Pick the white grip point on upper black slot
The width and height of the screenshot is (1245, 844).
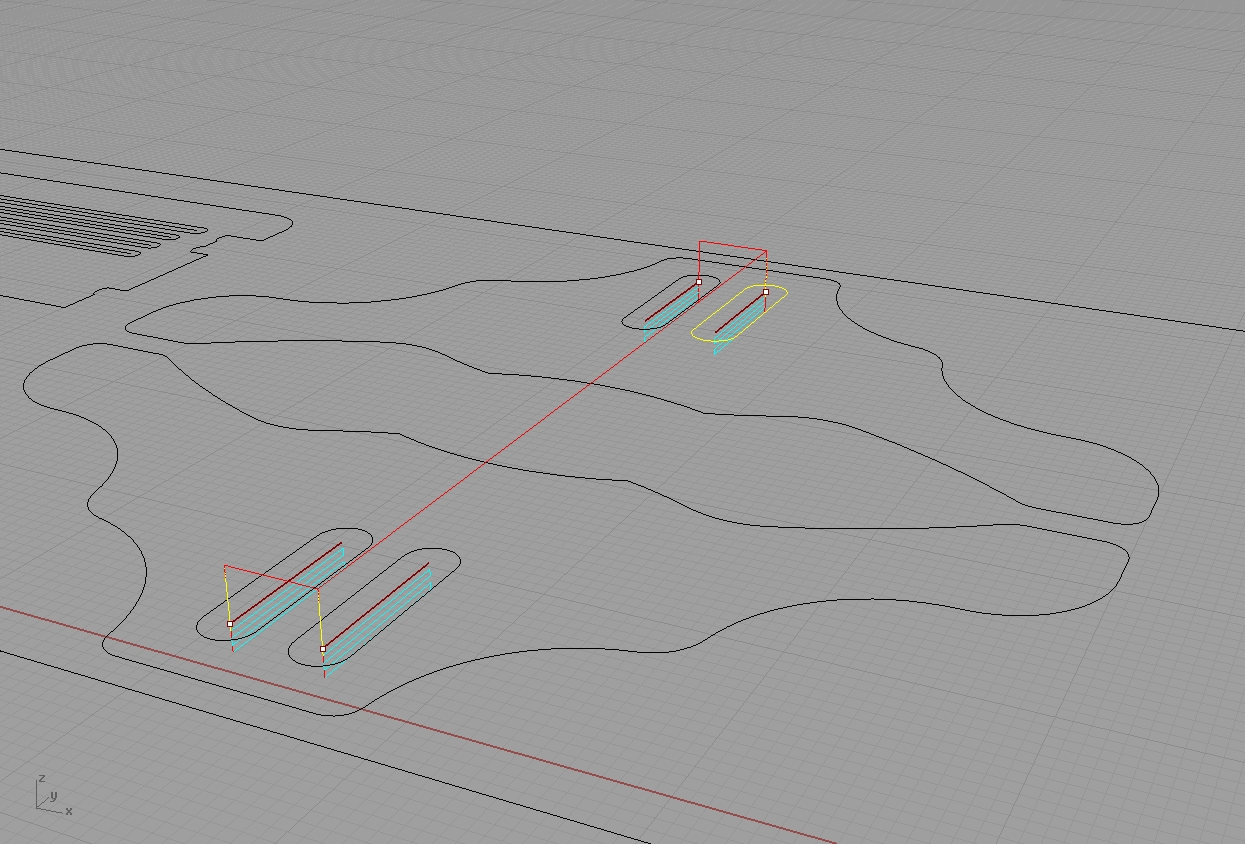[x=699, y=282]
